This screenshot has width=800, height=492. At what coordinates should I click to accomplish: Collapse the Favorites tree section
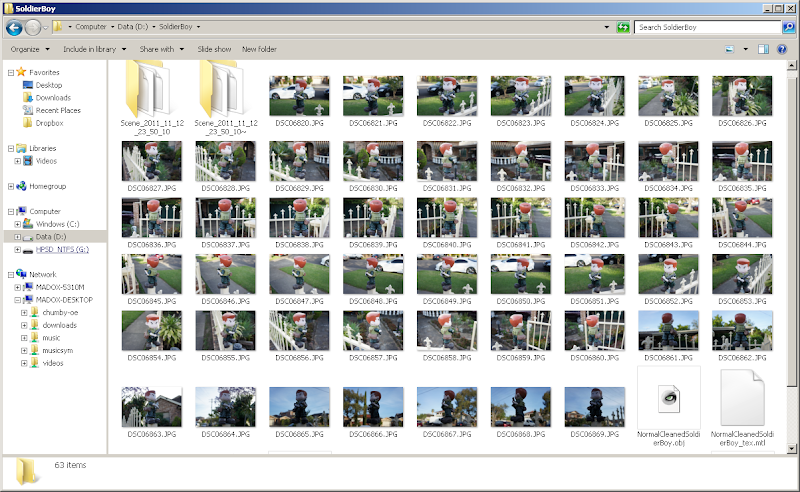point(11,72)
